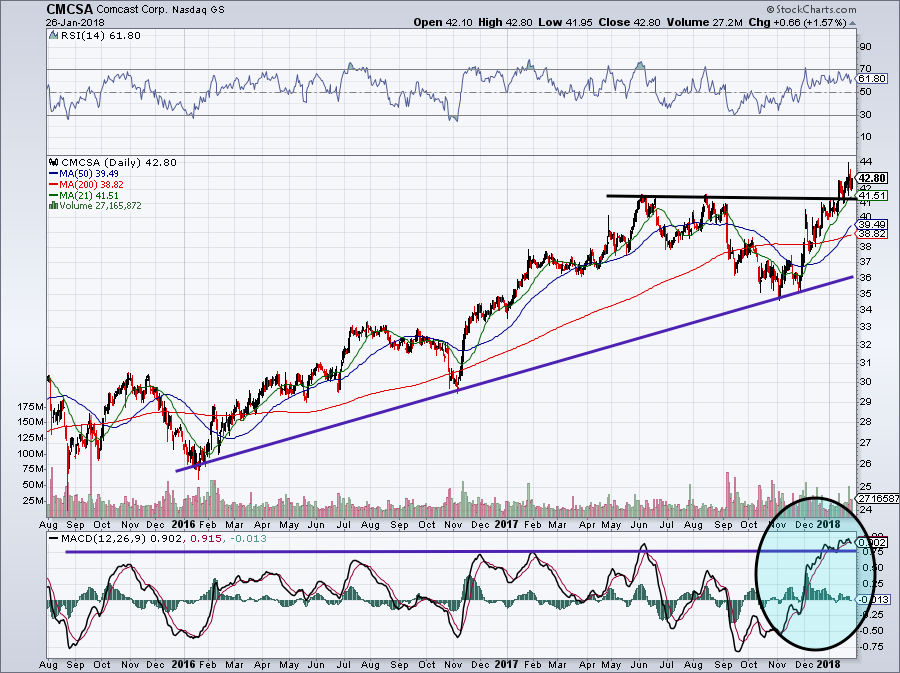This screenshot has height=673, width=900.
Task: Click the volume bars icon beside Volume 27,165,872
Action: 54,205
